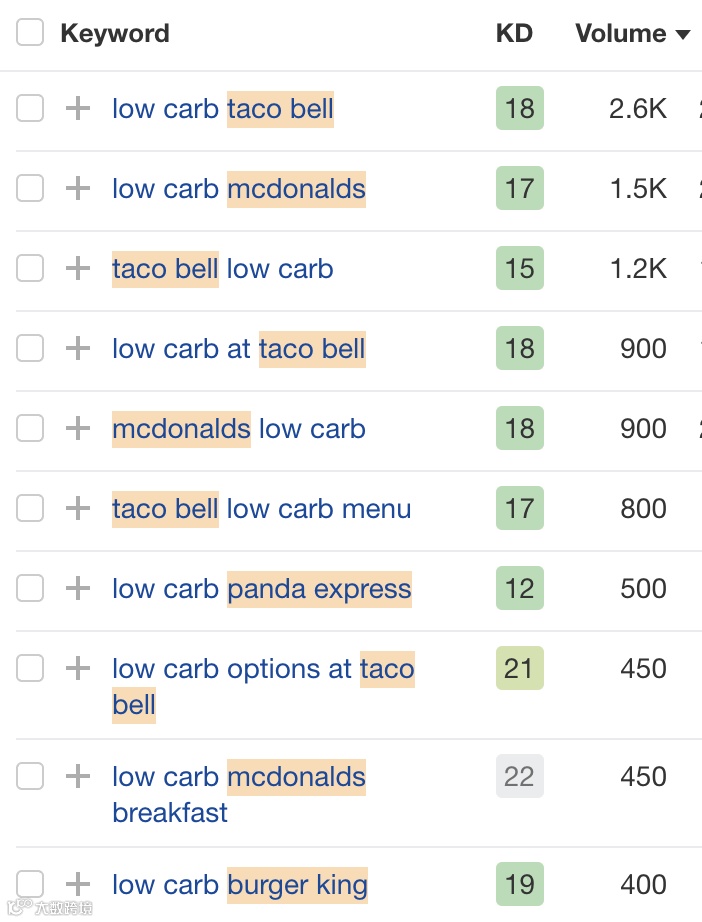Click the green KD badge showing 12
Screen dimensions: 702x922
(x=519, y=588)
